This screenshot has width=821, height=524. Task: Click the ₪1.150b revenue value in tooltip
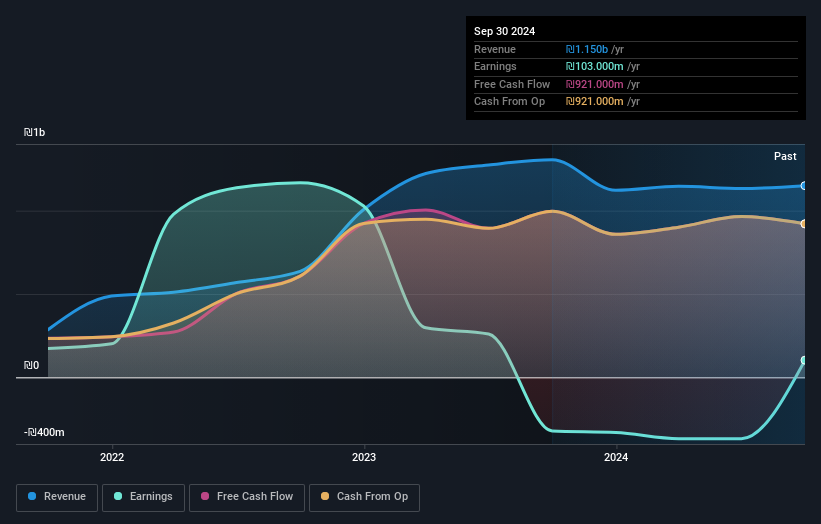[x=586, y=49]
